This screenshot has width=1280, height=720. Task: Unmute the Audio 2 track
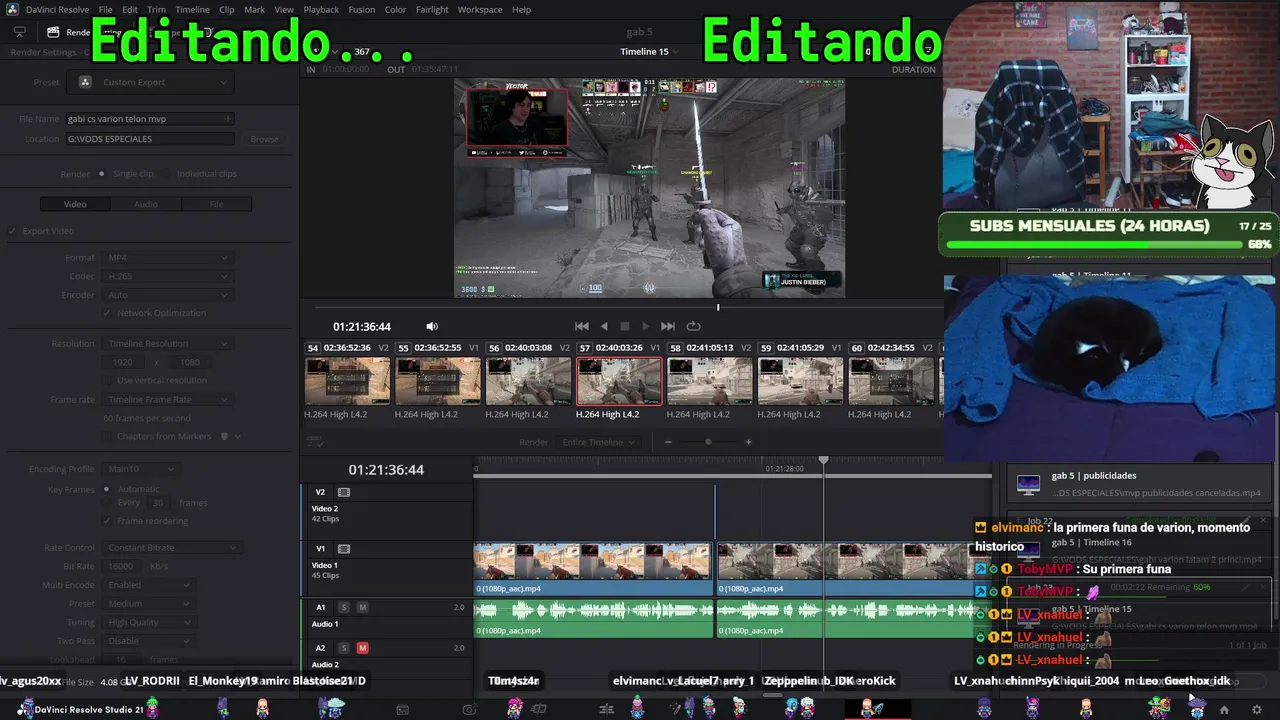coord(362,648)
